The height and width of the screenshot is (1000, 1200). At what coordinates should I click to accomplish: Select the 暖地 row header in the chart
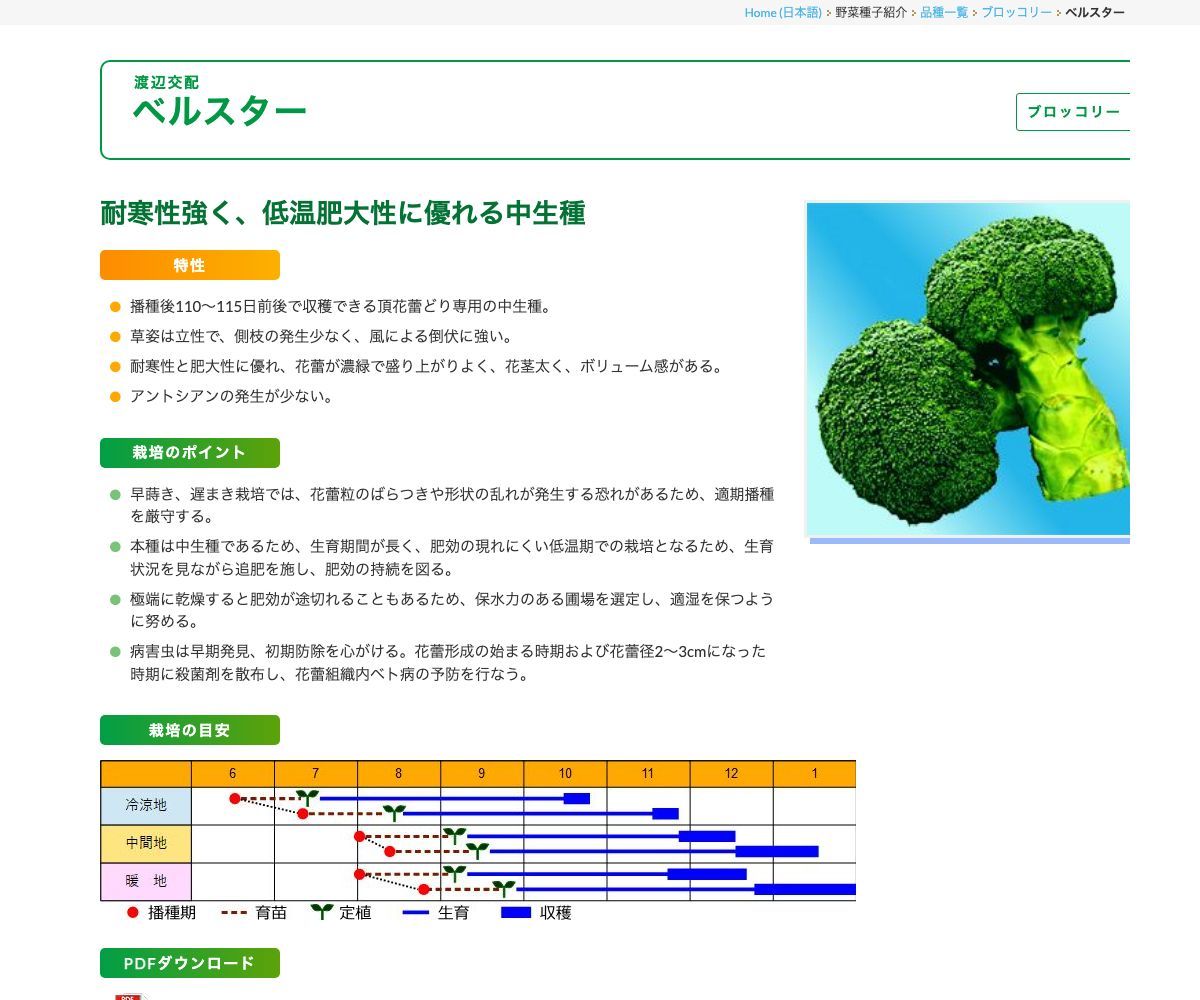tap(146, 881)
